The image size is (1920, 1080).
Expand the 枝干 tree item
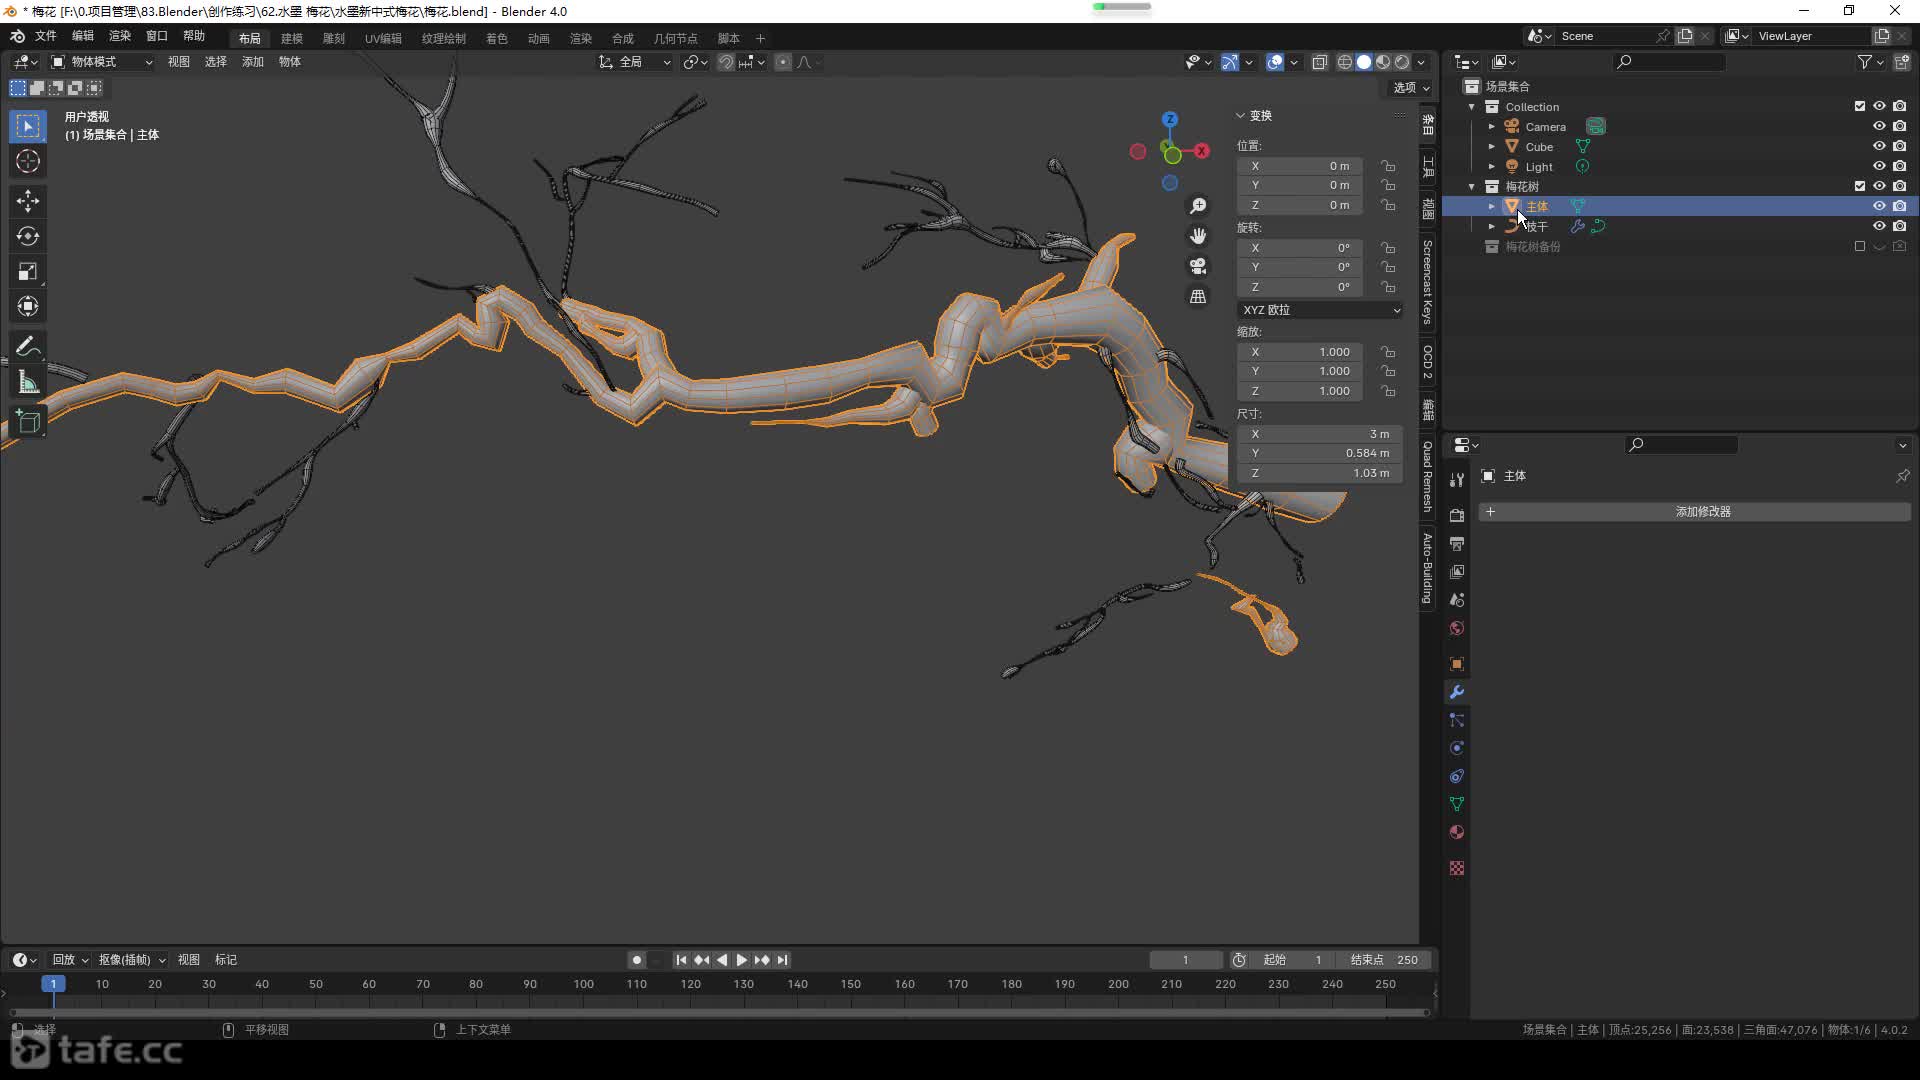[x=1492, y=227]
